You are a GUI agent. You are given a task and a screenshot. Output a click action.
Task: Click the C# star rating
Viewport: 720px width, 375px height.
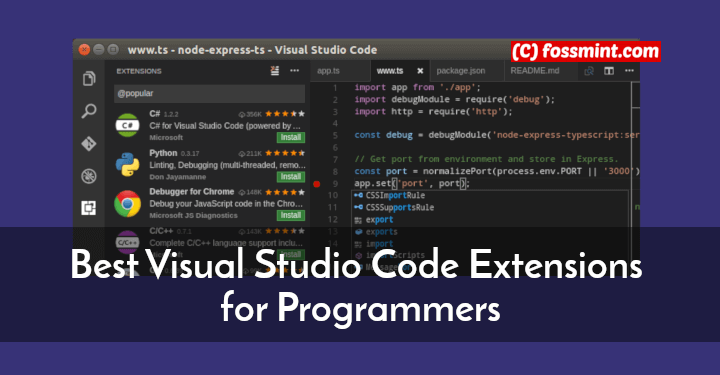(x=285, y=114)
